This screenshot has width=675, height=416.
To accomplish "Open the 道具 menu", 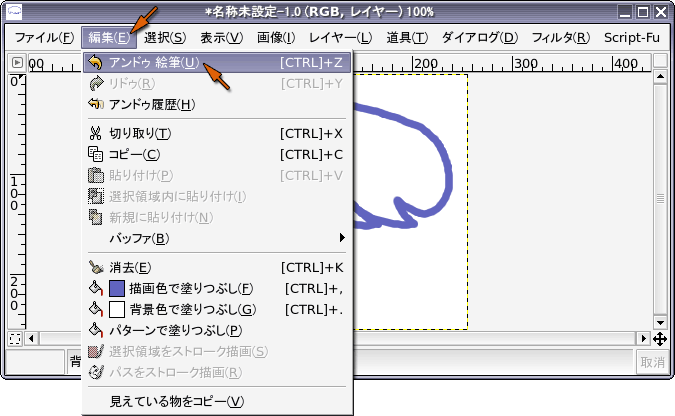I will [407, 37].
